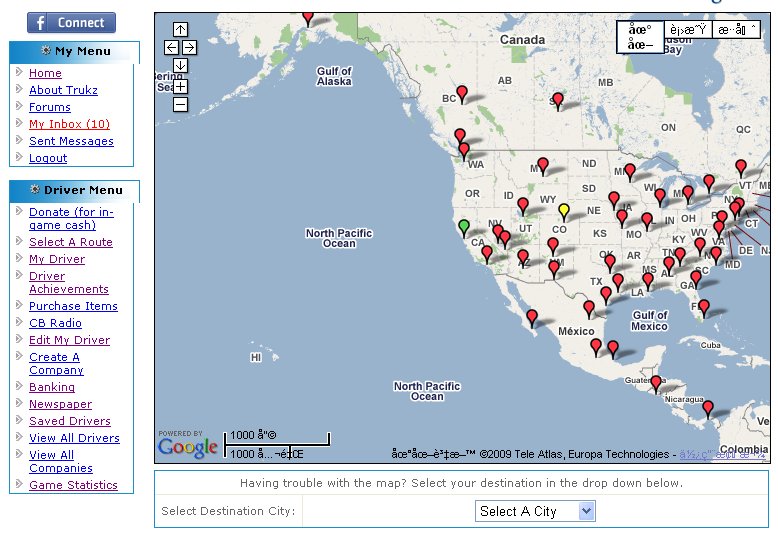Click the Facebook Connect button
Image resolution: width=778 pixels, height=542 pixels.
pyautogui.click(x=71, y=23)
